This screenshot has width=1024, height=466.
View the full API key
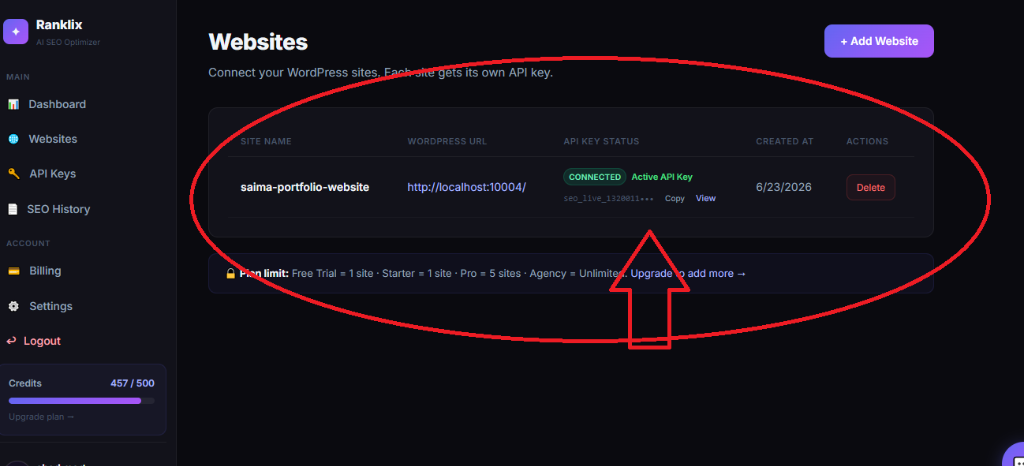[705, 198]
